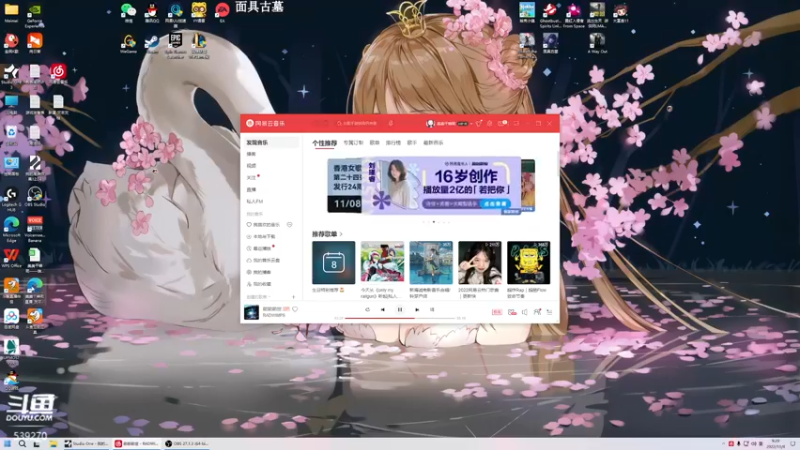Open the 歌手 tab

[x=412, y=143]
